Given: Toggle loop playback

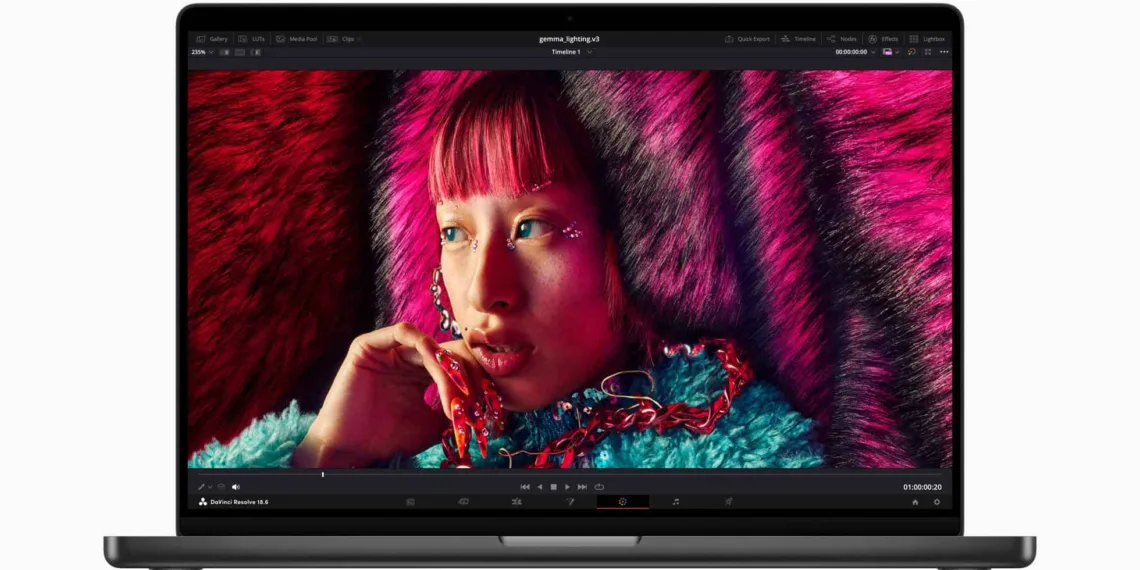Looking at the screenshot, I should pyautogui.click(x=599, y=487).
